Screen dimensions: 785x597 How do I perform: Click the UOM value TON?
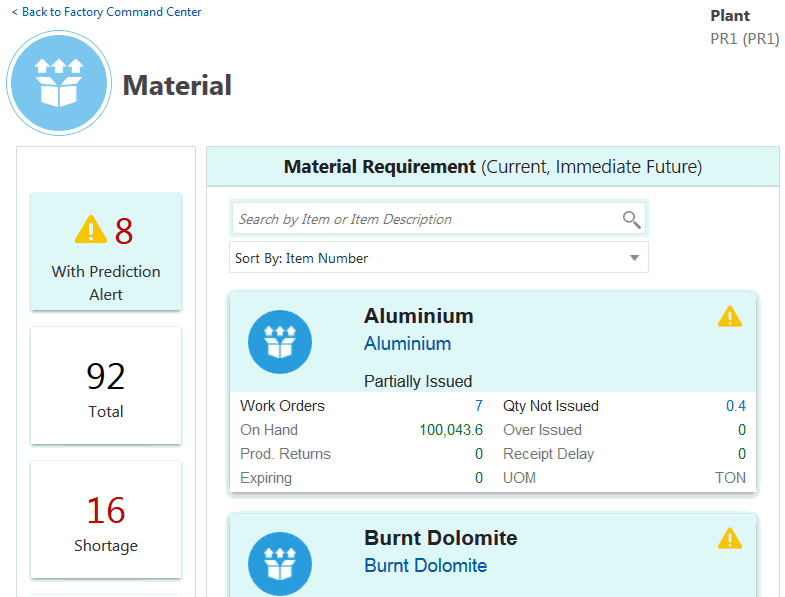[730, 478]
